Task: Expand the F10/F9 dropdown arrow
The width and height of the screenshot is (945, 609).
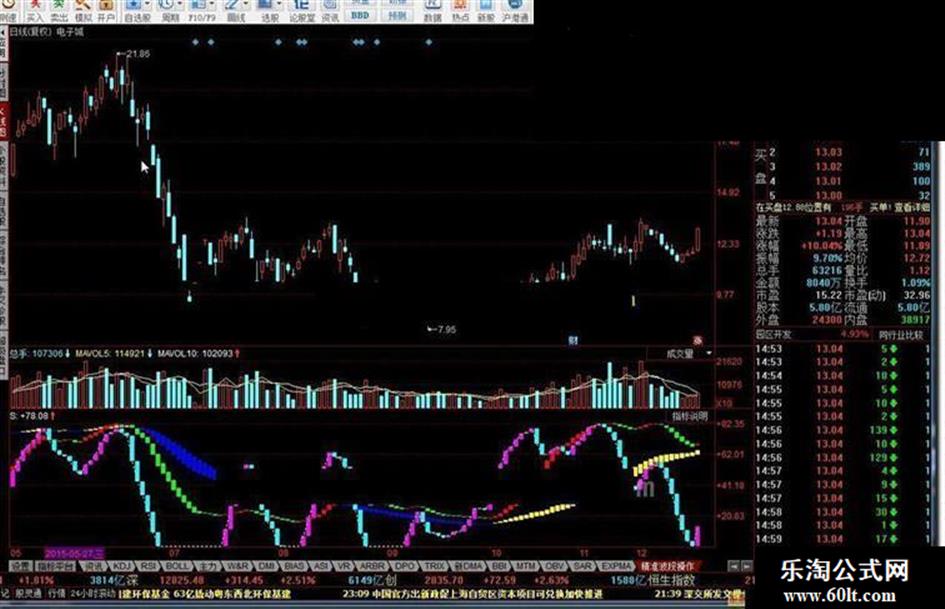Action: pos(212,5)
